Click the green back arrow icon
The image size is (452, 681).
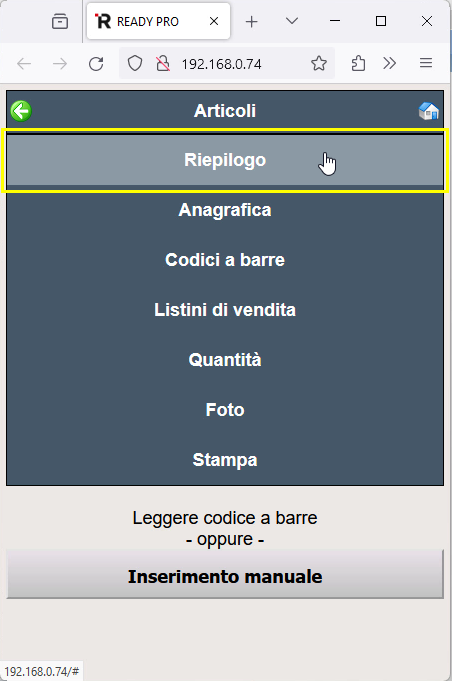click(x=21, y=111)
